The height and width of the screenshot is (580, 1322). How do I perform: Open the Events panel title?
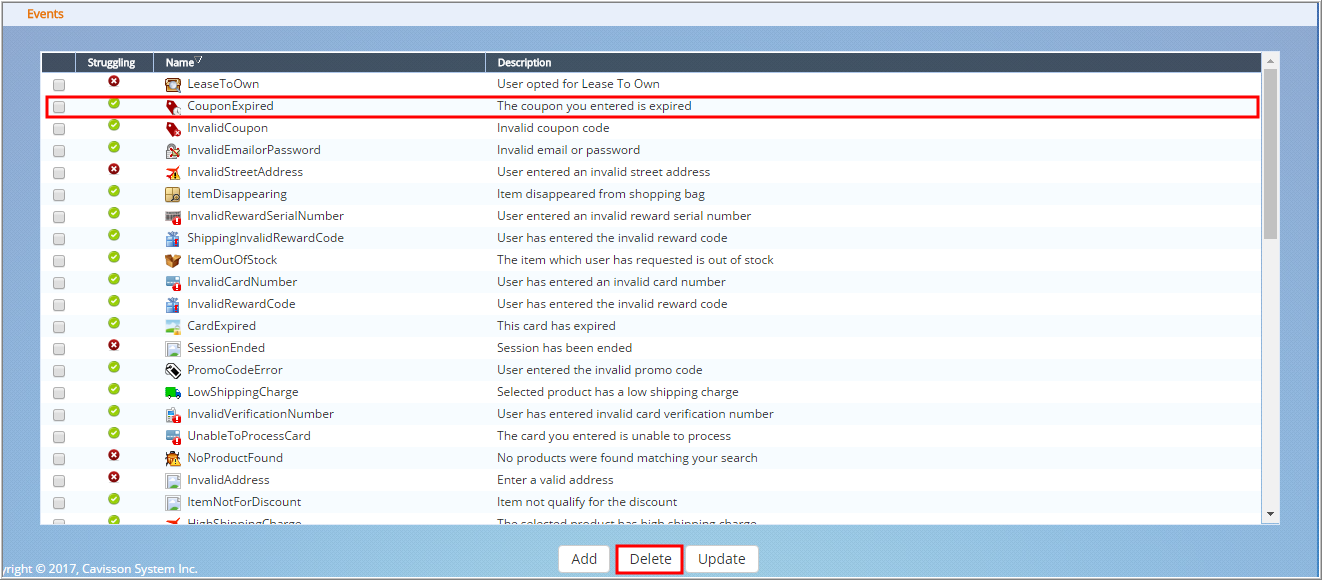point(45,14)
